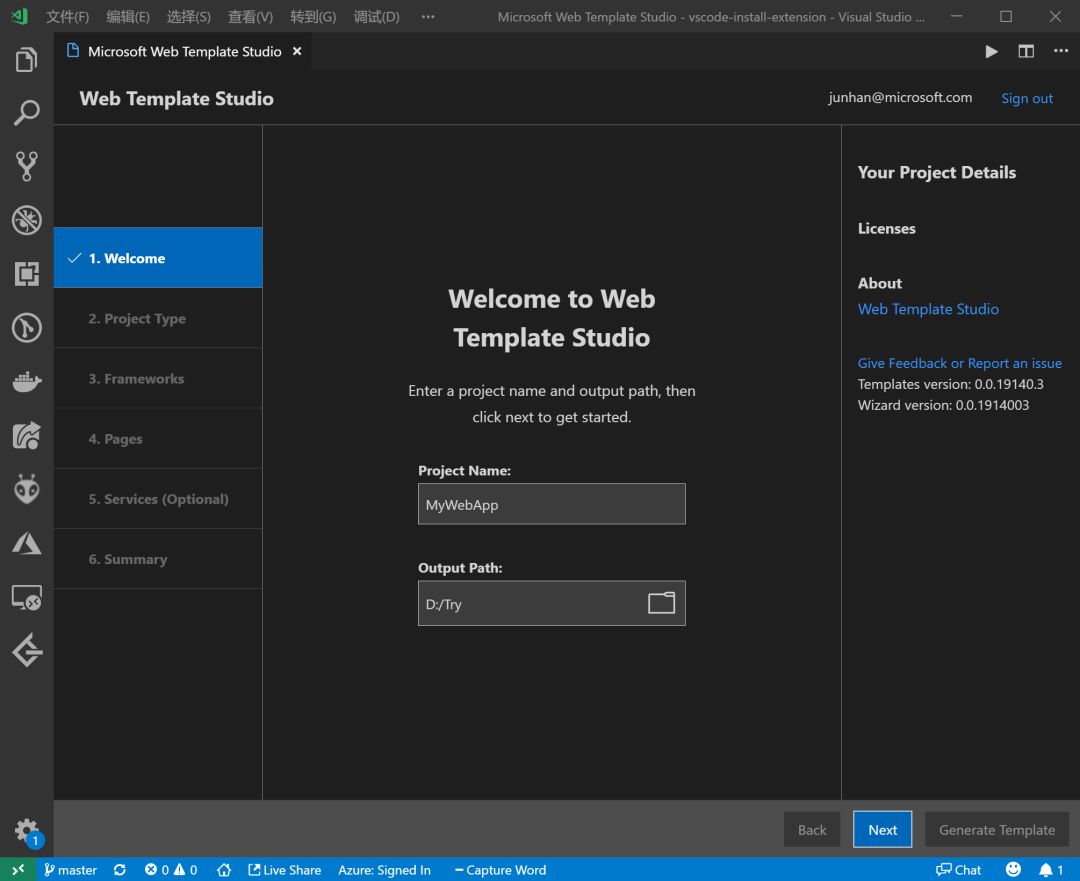Screen dimensions: 1080x881
Task: Go to step 6. Summary
Action: click(158, 559)
